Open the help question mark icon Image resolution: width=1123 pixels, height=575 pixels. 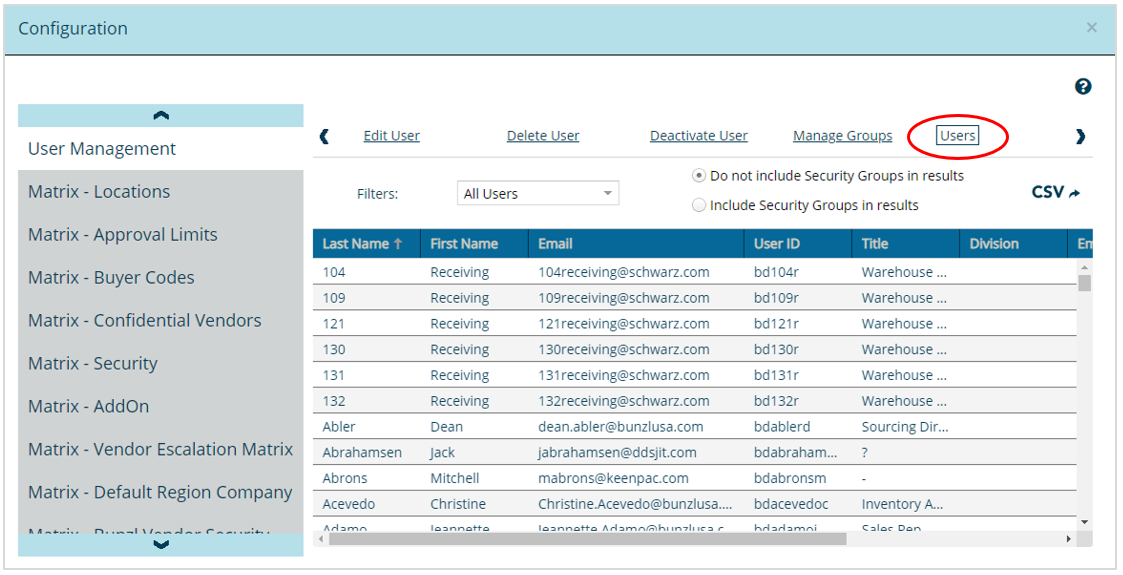(x=1083, y=87)
